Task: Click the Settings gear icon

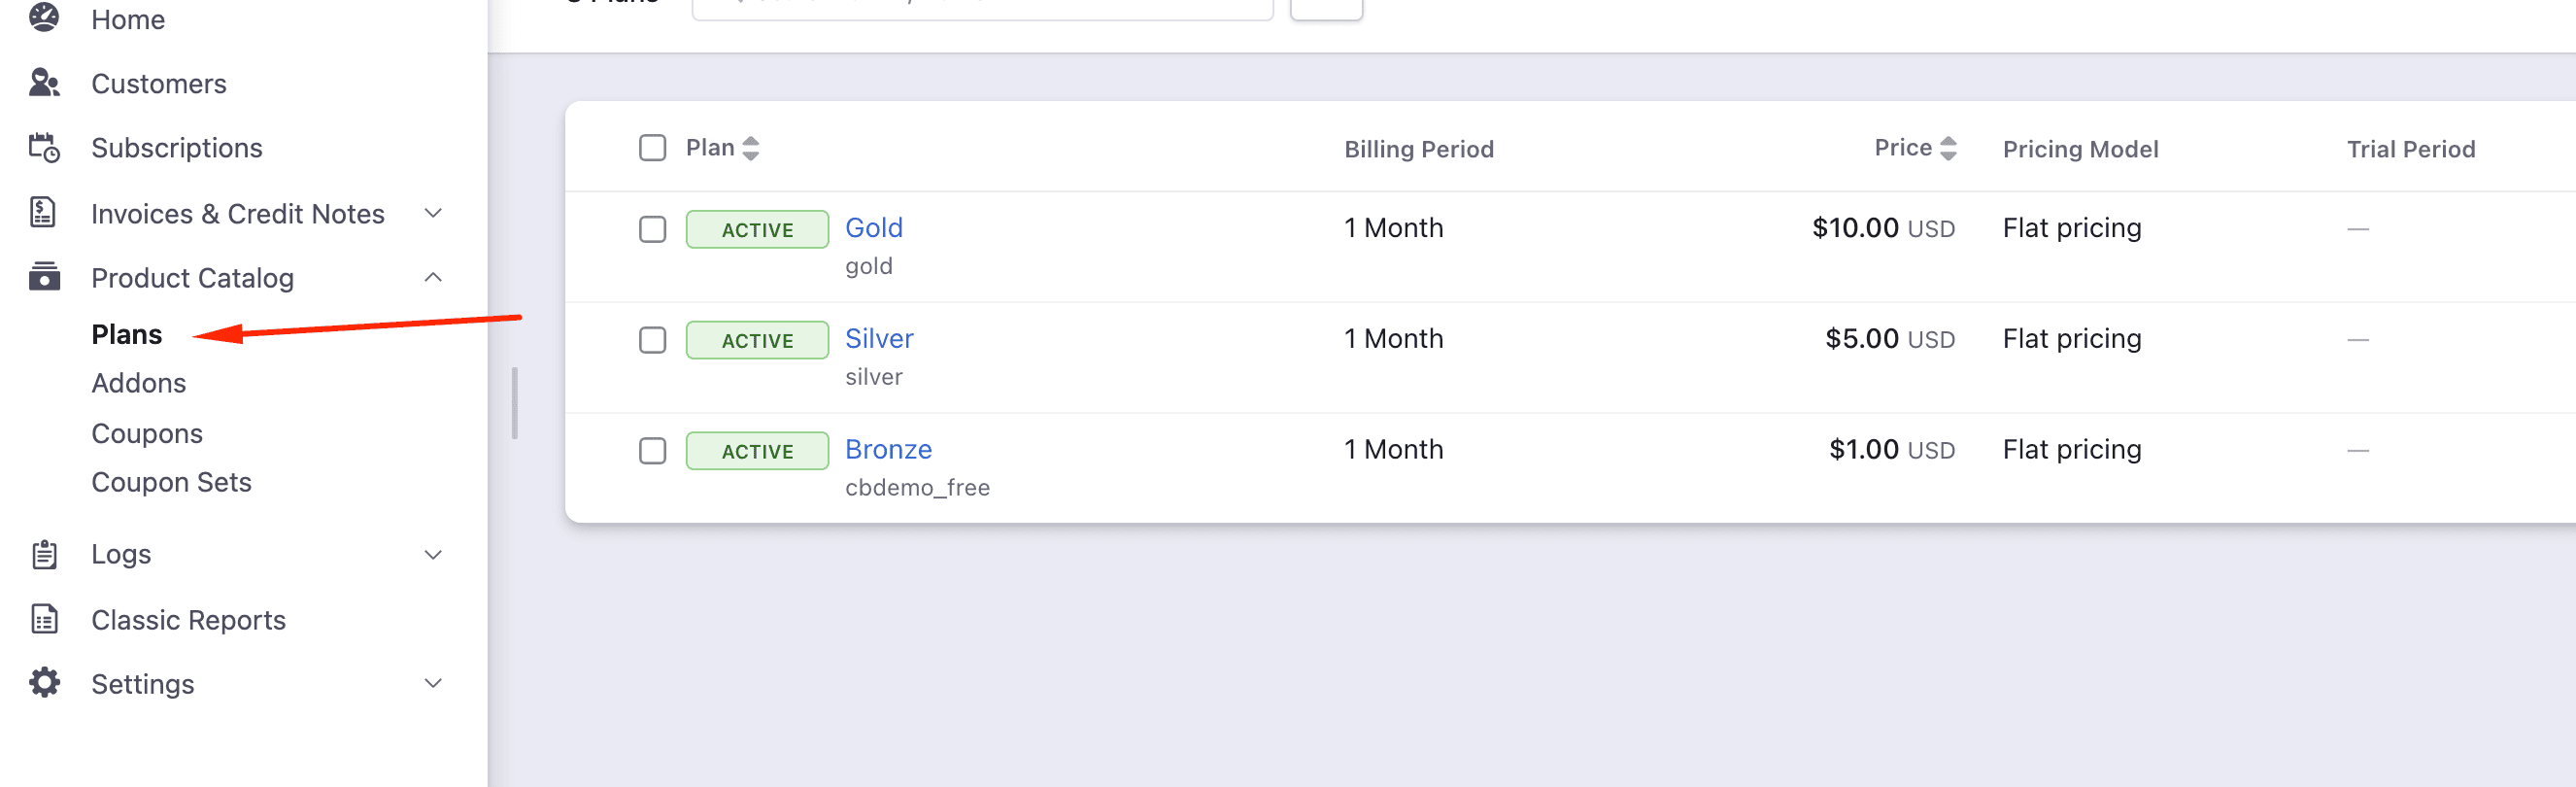Action: point(44,683)
